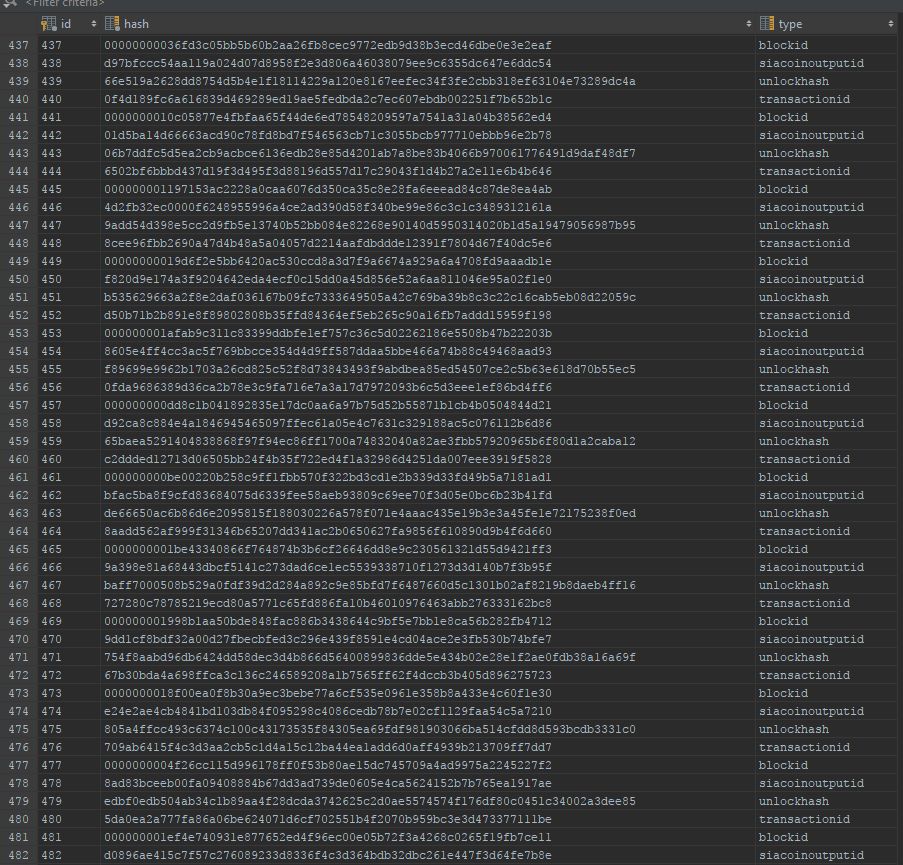Click the Filter criteria input field

[64, 3]
